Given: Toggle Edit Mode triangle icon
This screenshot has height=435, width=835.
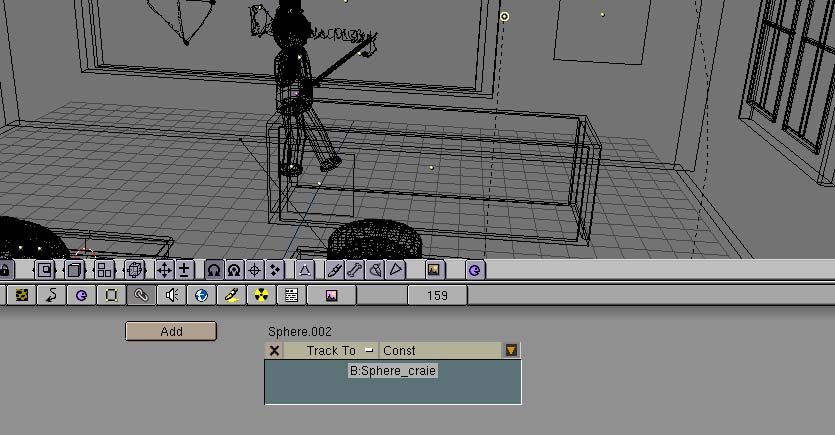Looking at the screenshot, I should (305, 270).
